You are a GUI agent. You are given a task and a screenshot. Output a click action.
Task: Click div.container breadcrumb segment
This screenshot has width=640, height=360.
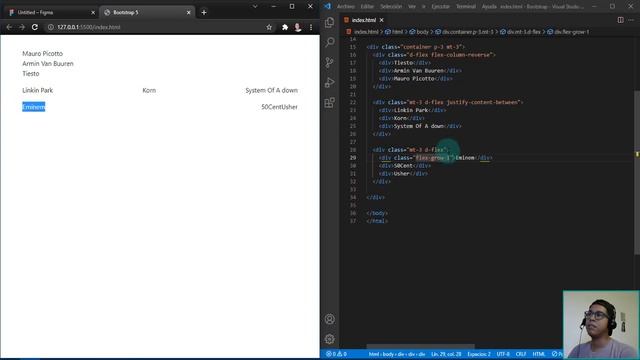pyautogui.click(x=468, y=31)
